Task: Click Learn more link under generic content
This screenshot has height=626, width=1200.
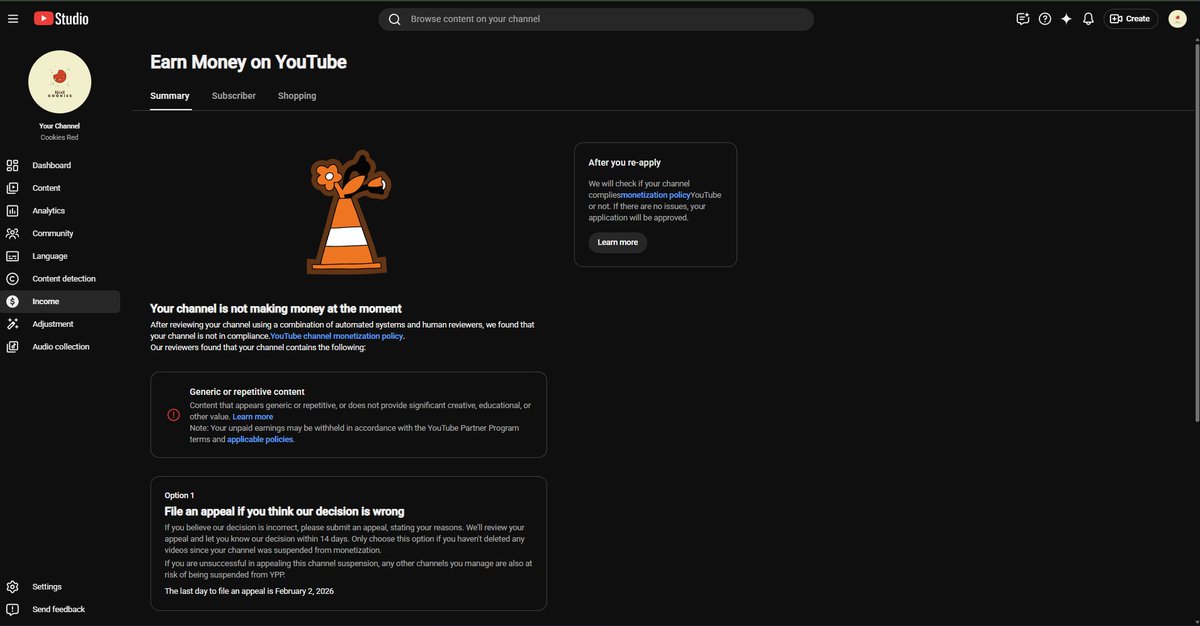Action: (x=253, y=417)
